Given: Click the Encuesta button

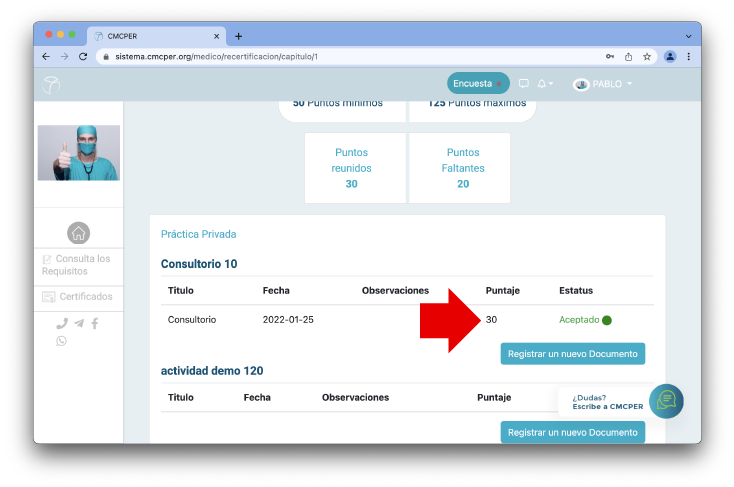Looking at the screenshot, I should [x=477, y=84].
